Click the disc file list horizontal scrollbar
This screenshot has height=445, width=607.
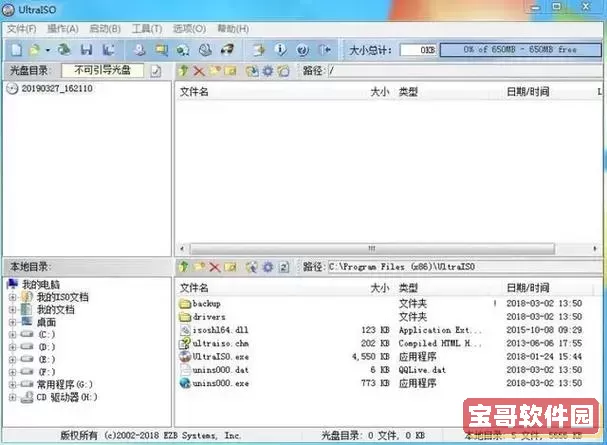tap(372, 248)
